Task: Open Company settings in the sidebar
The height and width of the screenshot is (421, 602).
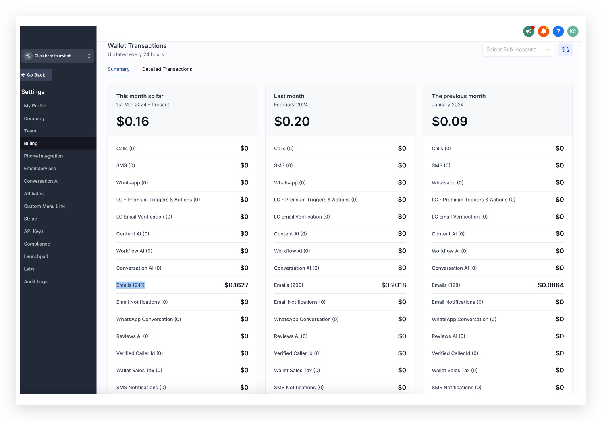Action: pos(34,119)
